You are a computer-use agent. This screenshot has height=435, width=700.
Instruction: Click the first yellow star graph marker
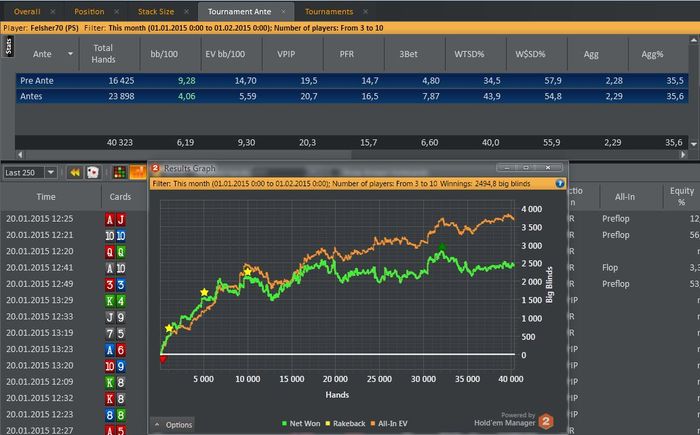[x=169, y=328]
